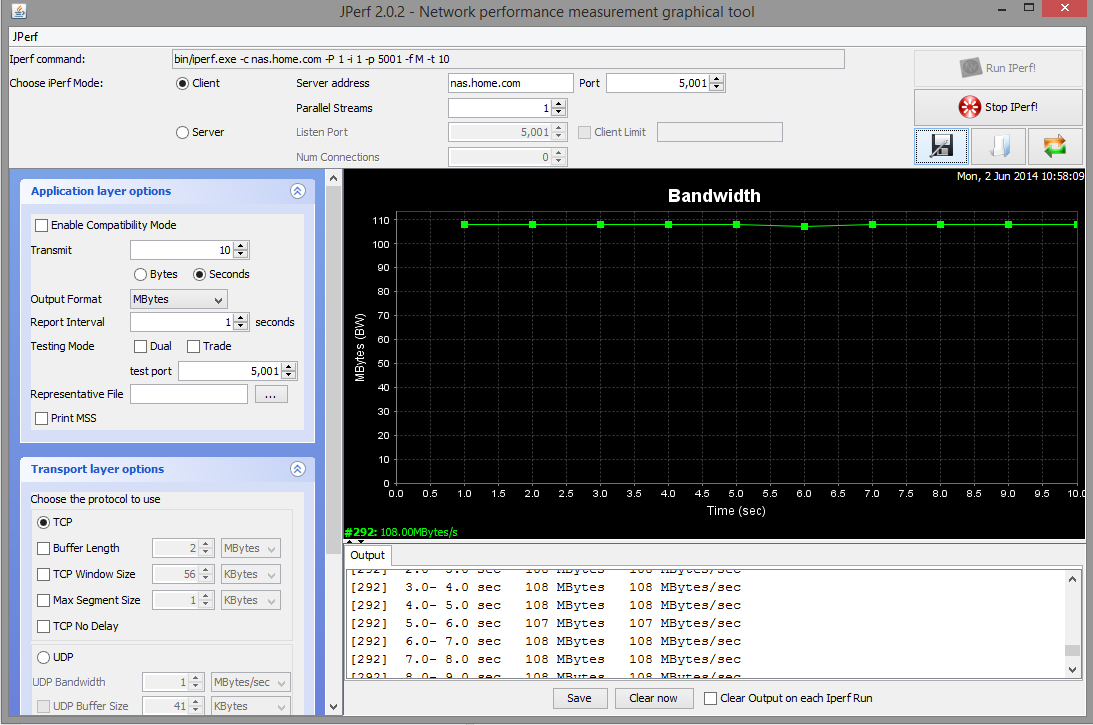Click the Iperf command text field
This screenshot has width=1093, height=725.
tap(508, 59)
